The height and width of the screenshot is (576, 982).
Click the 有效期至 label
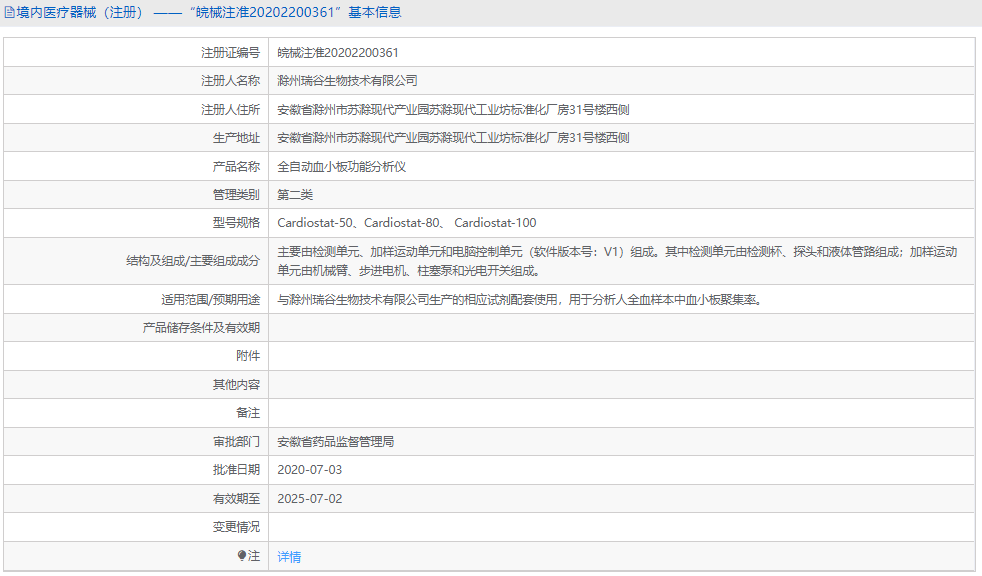pos(236,499)
